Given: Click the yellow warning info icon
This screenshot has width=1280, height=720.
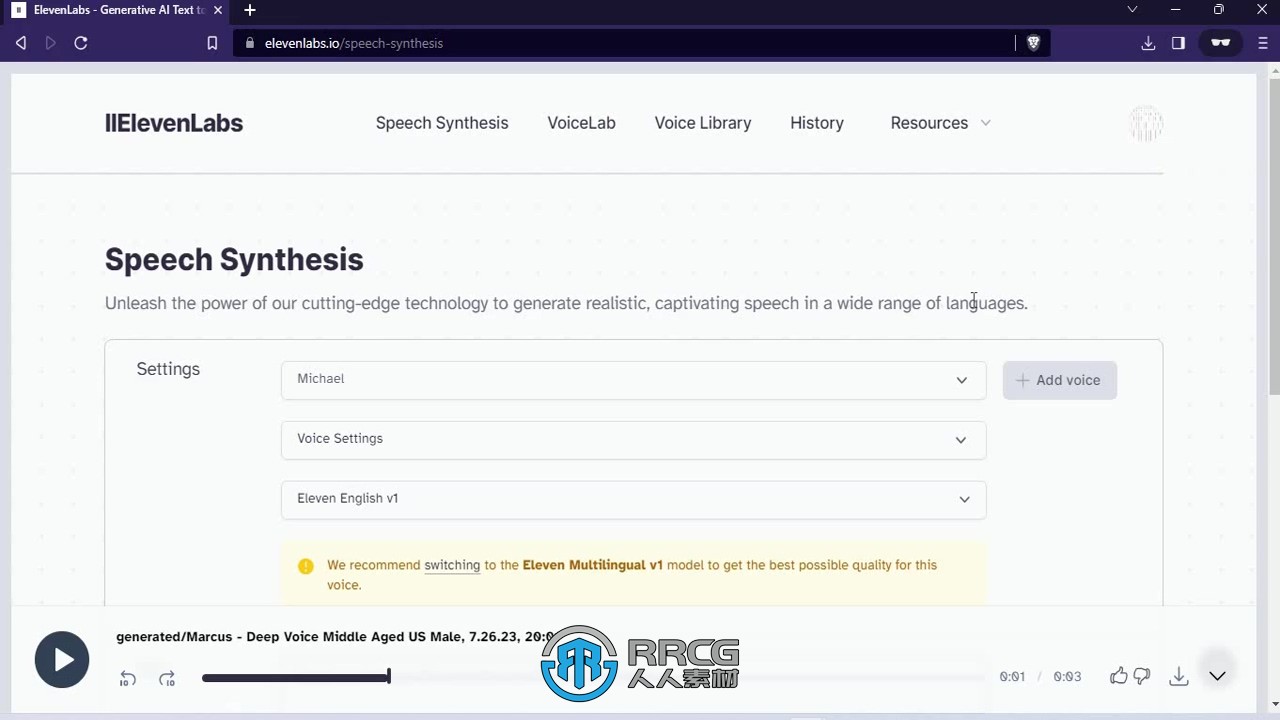Looking at the screenshot, I should coord(306,566).
